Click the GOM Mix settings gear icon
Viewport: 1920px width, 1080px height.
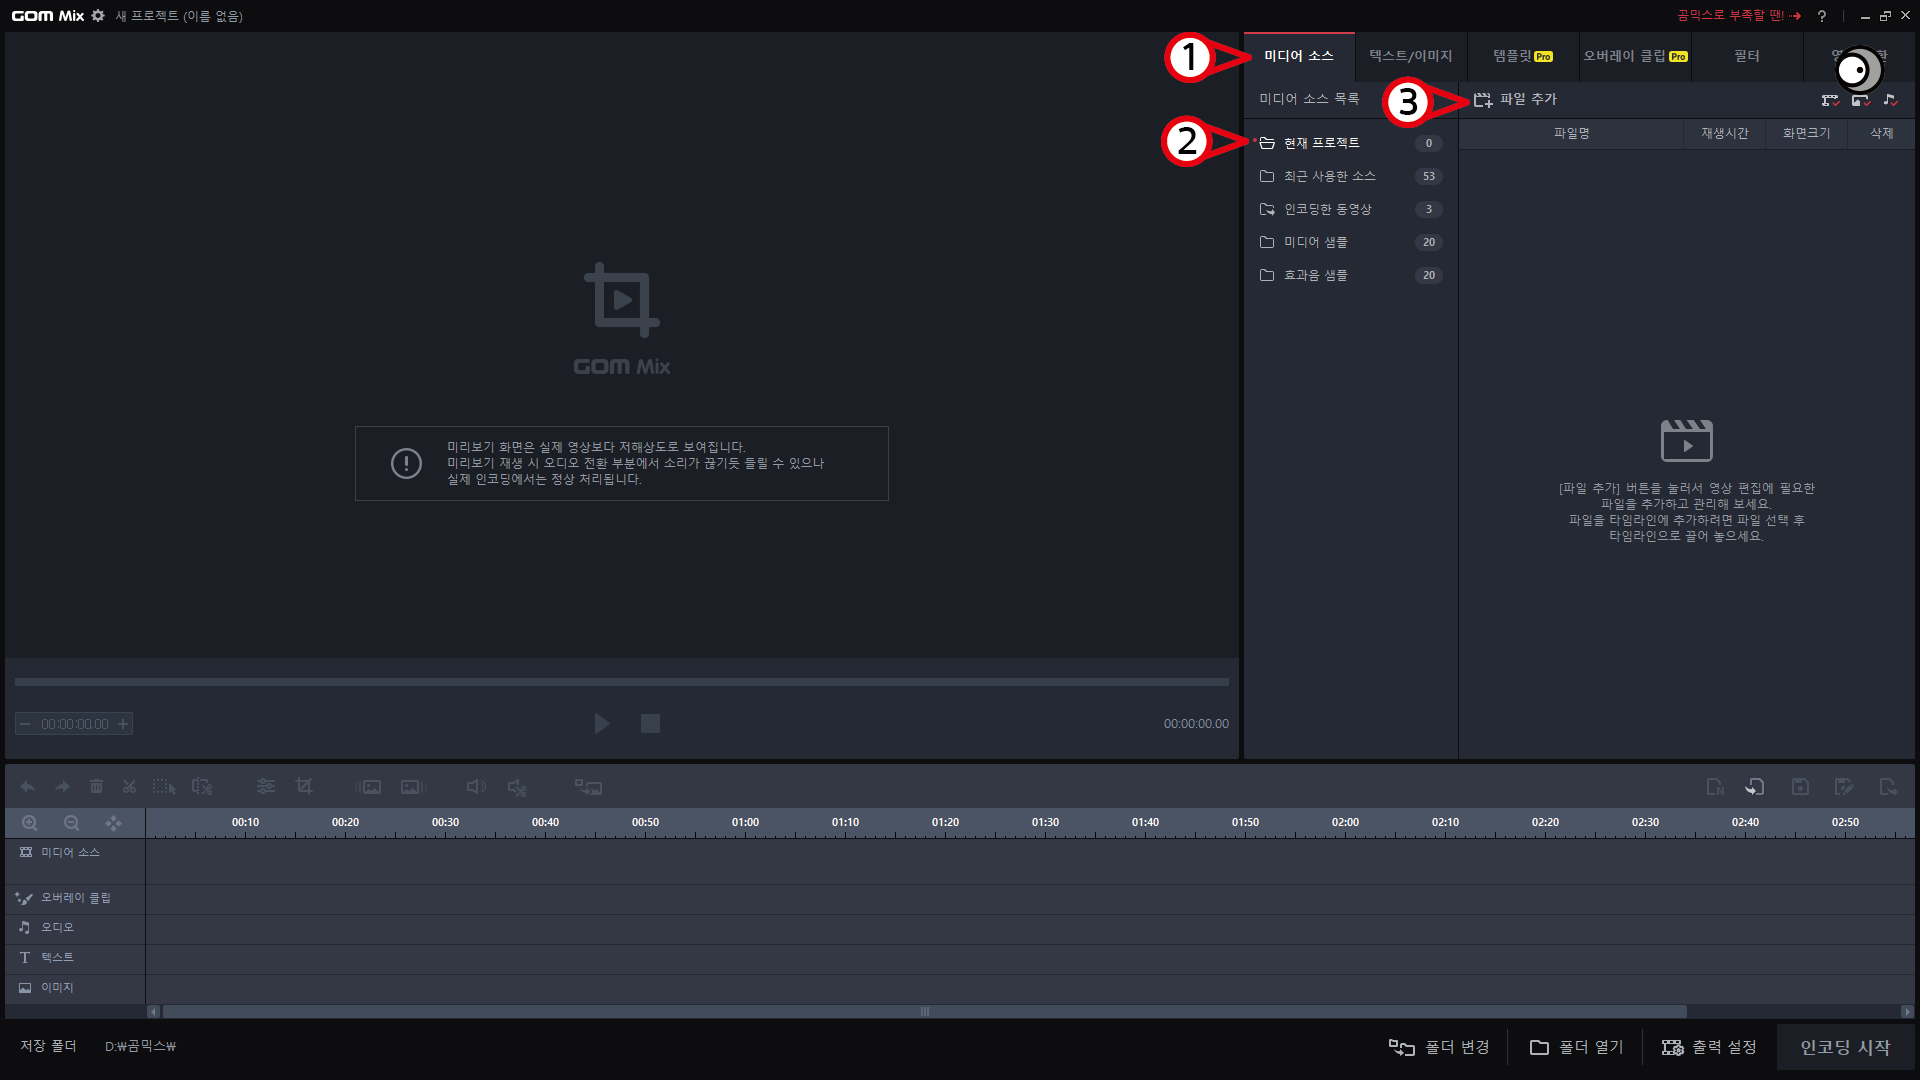point(98,16)
